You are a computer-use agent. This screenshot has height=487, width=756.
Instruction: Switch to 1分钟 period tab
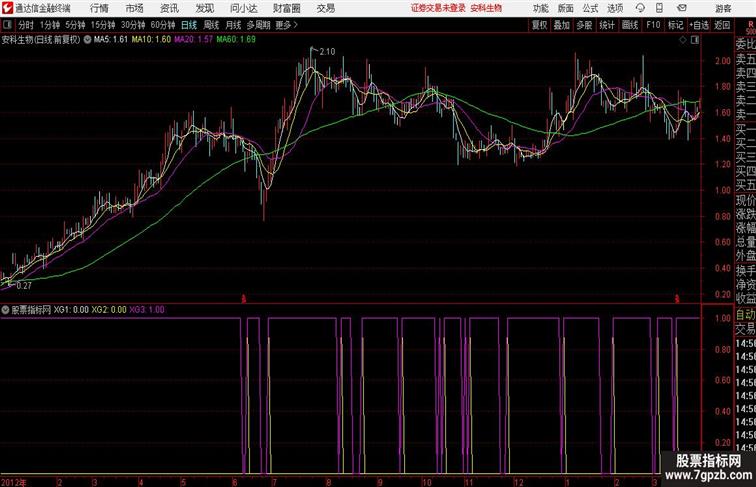(x=50, y=25)
